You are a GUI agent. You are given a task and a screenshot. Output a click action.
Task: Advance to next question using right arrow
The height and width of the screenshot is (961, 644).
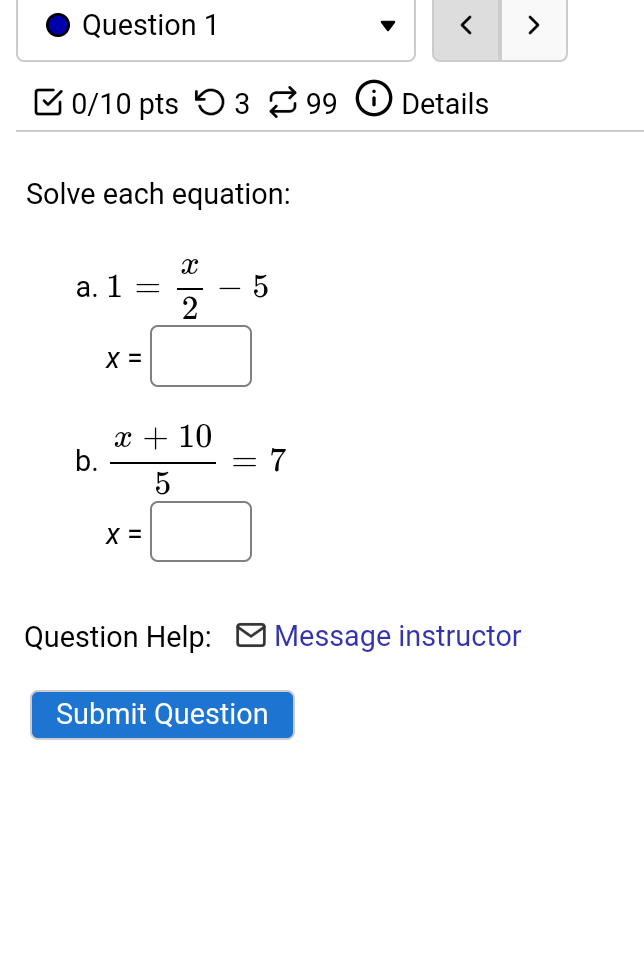533,27
